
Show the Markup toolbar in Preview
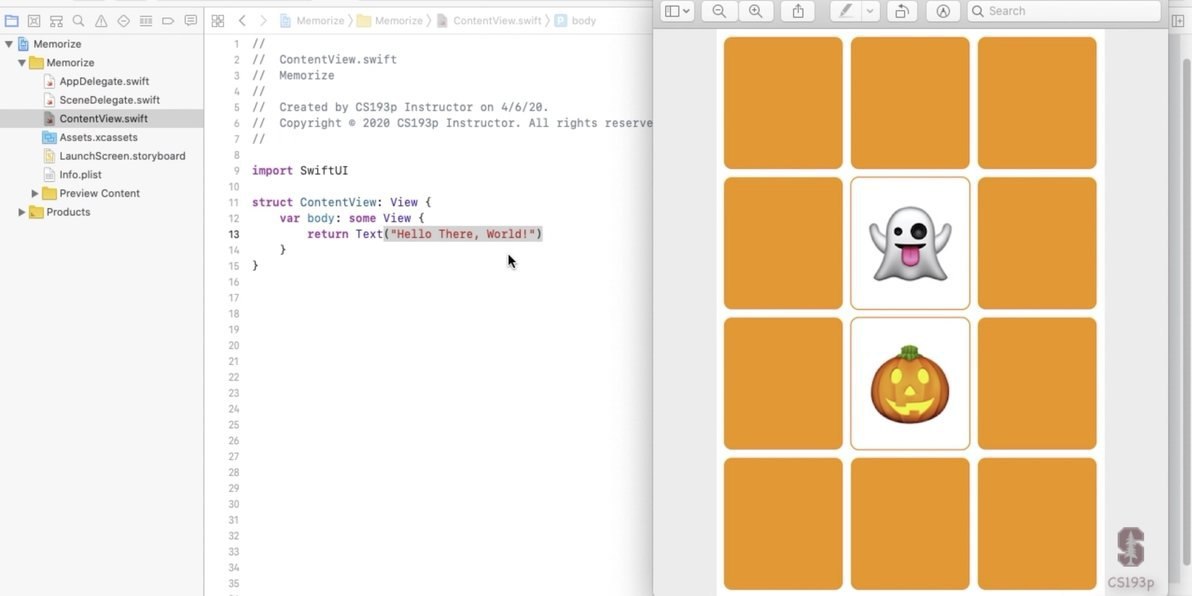pos(943,11)
